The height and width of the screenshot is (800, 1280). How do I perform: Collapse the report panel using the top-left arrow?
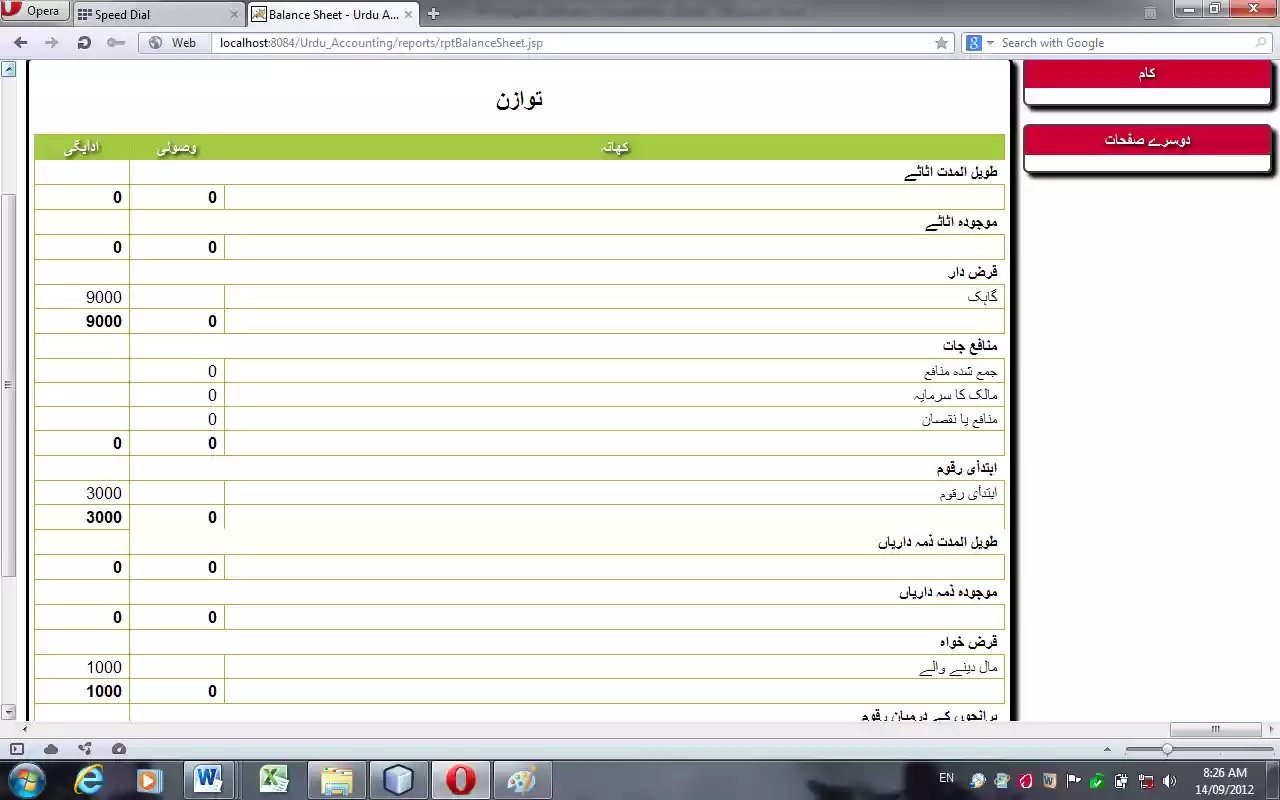(x=9, y=68)
